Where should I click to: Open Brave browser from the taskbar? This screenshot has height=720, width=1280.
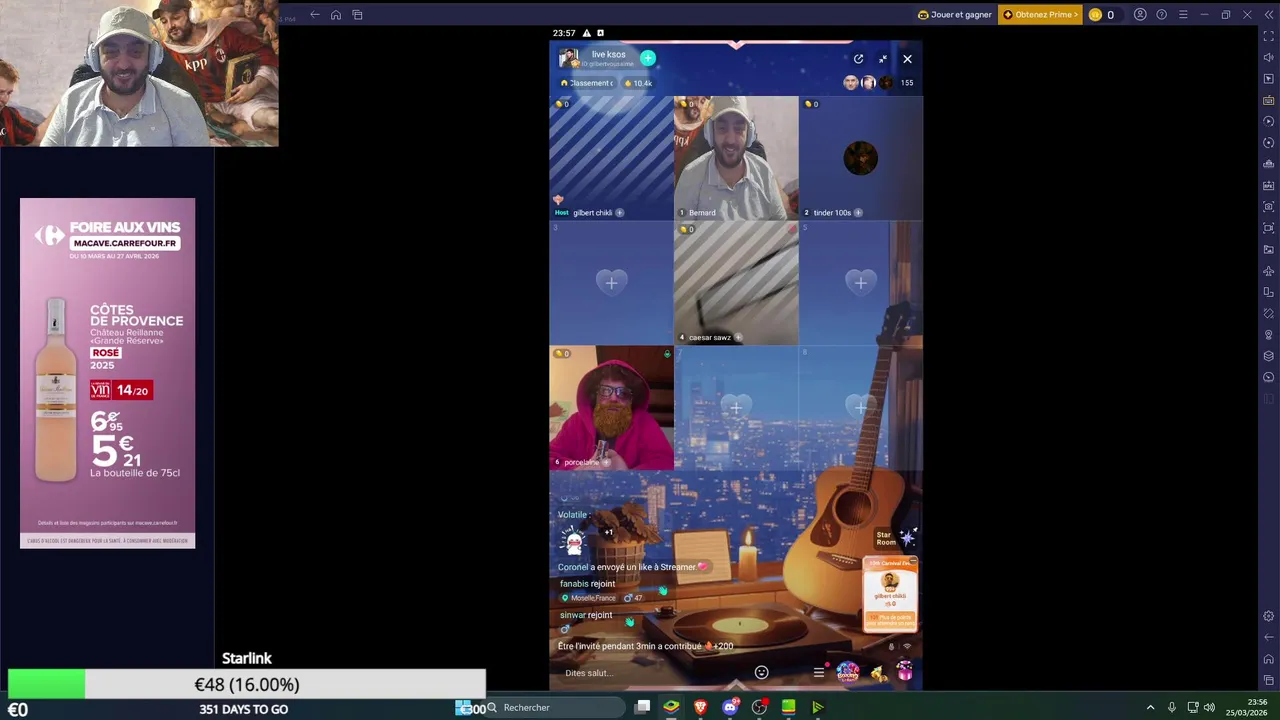tap(701, 708)
